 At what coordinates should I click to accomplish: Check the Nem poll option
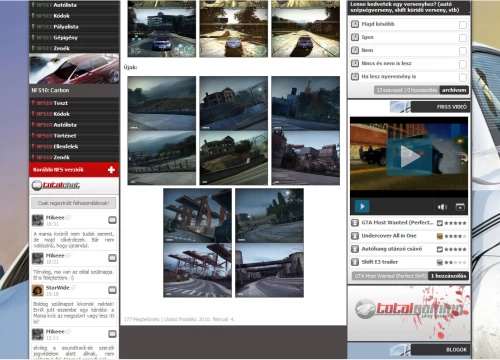pyautogui.click(x=463, y=51)
